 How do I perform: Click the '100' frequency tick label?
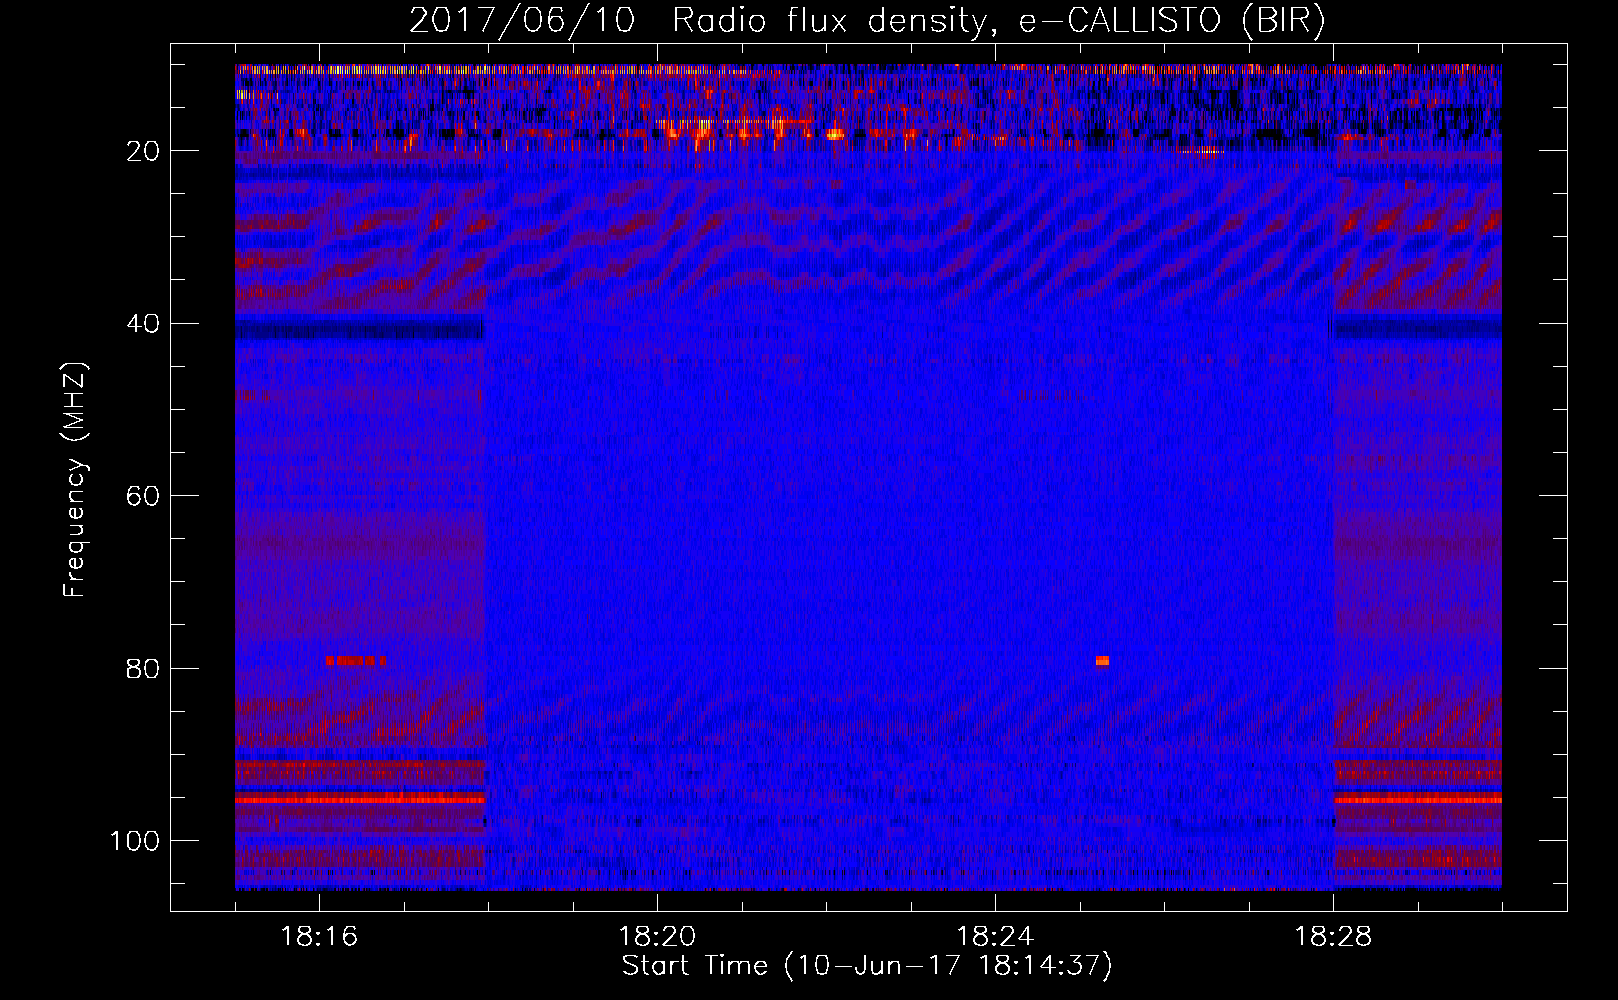(x=135, y=841)
